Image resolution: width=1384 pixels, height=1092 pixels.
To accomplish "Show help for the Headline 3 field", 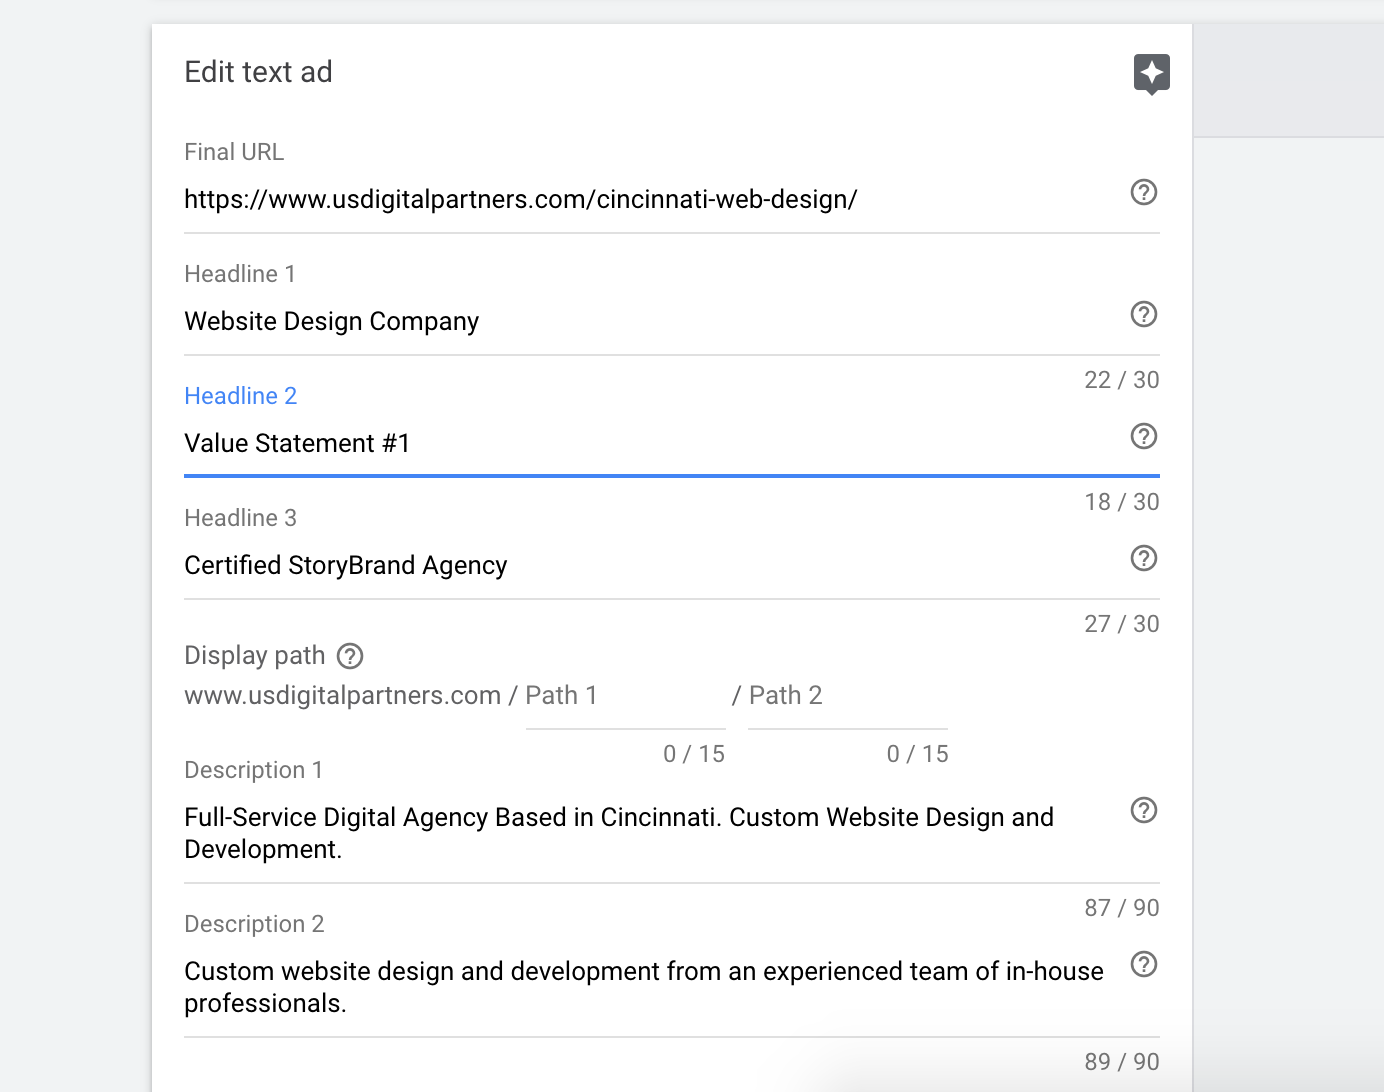I will (x=1143, y=558).
